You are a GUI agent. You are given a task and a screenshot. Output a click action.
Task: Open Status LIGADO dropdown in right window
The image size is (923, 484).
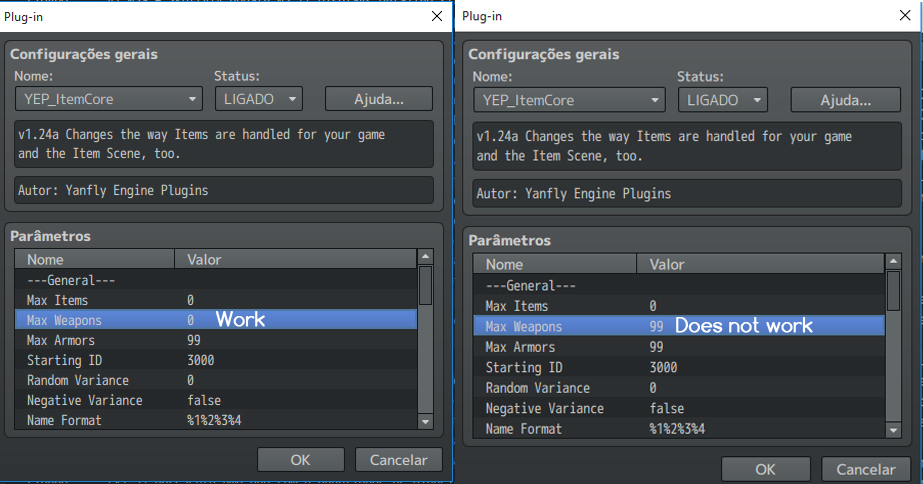click(723, 100)
